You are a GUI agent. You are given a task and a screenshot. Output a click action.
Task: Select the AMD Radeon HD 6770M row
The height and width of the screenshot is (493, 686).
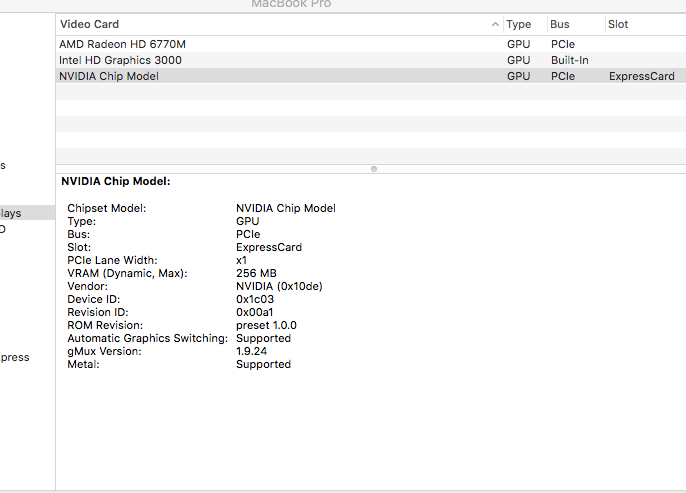tap(371, 44)
